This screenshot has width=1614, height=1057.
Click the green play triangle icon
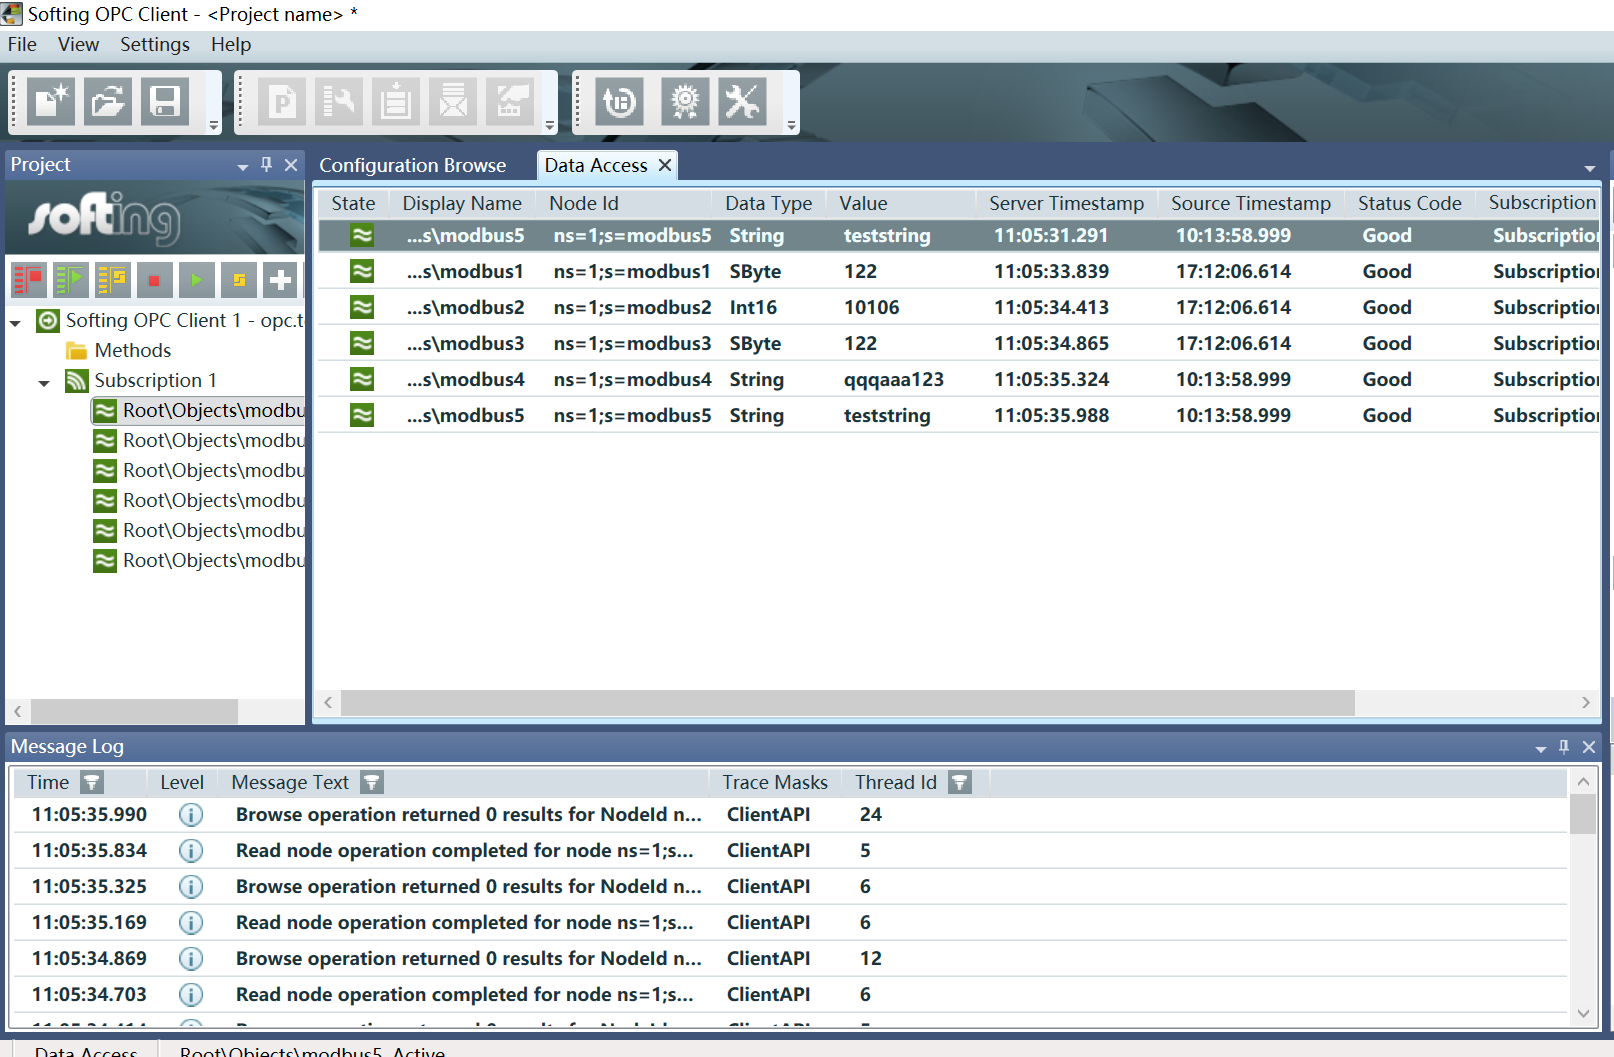(197, 280)
